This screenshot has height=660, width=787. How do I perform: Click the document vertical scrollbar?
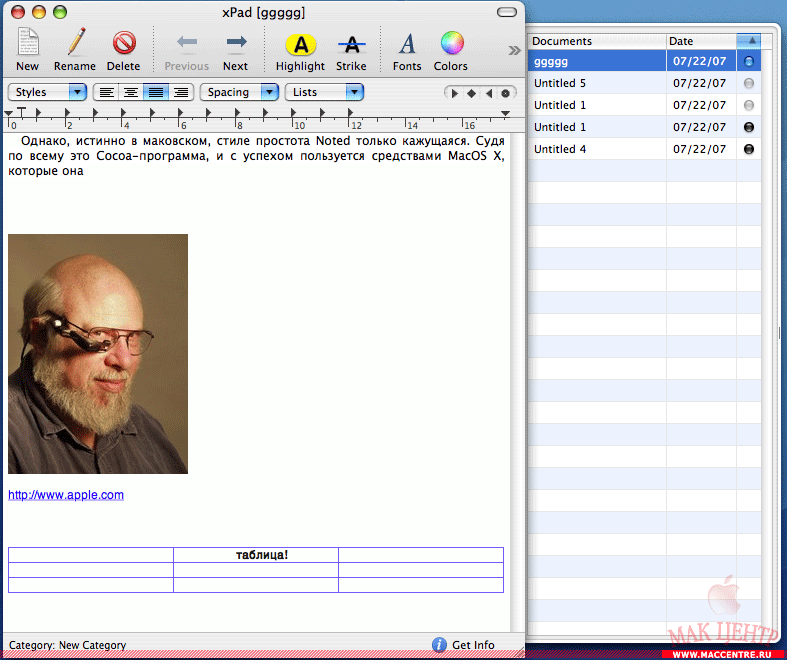point(517,381)
